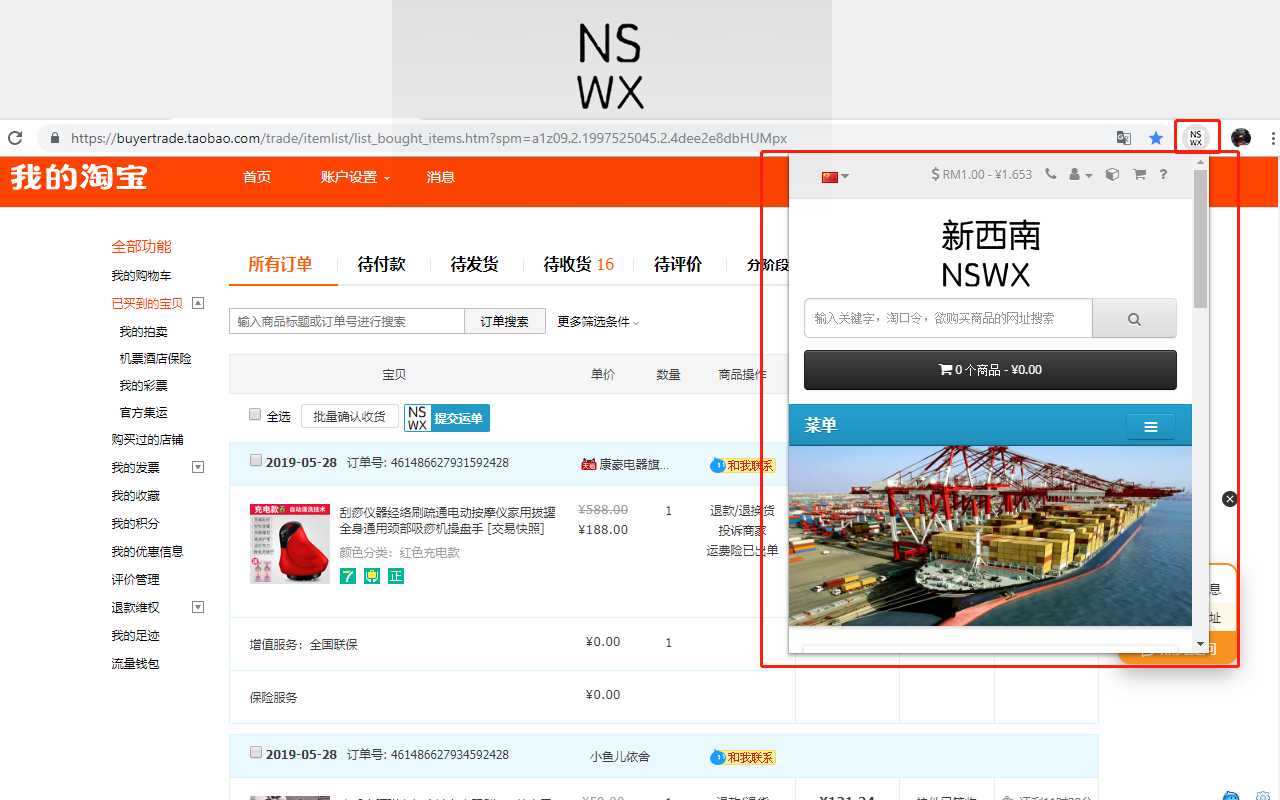Open the language flag dropdown in the popup
Image resolution: width=1280 pixels, height=800 pixels.
coord(835,177)
